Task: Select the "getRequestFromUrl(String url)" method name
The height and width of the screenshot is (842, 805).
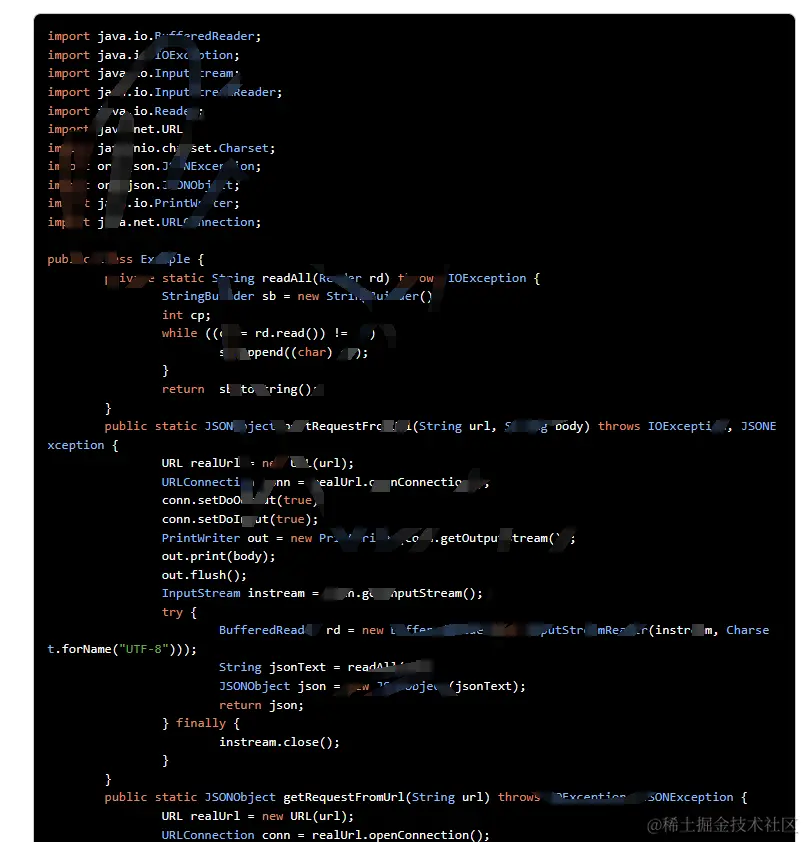Action: pyautogui.click(x=387, y=797)
